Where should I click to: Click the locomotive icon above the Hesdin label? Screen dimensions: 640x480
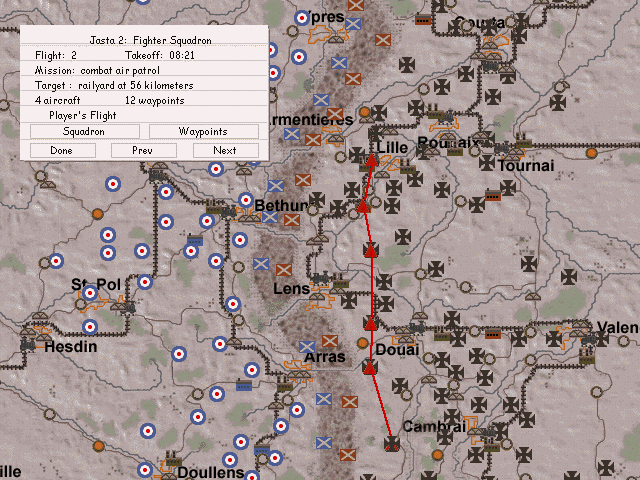click(x=28, y=345)
